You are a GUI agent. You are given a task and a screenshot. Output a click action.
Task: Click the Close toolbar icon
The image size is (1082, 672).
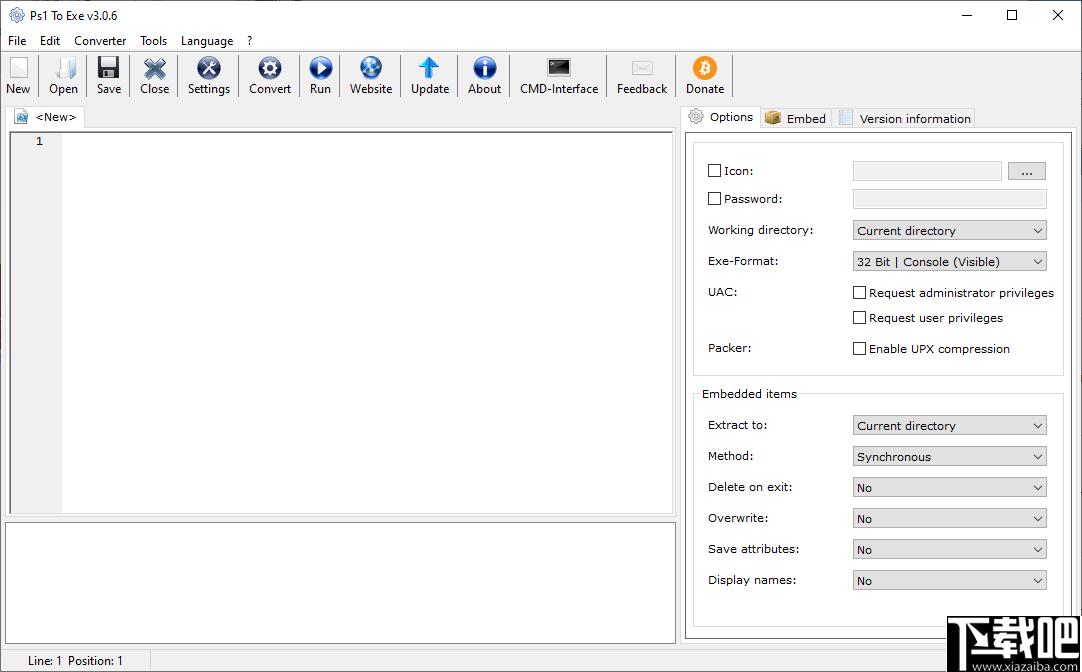point(155,68)
